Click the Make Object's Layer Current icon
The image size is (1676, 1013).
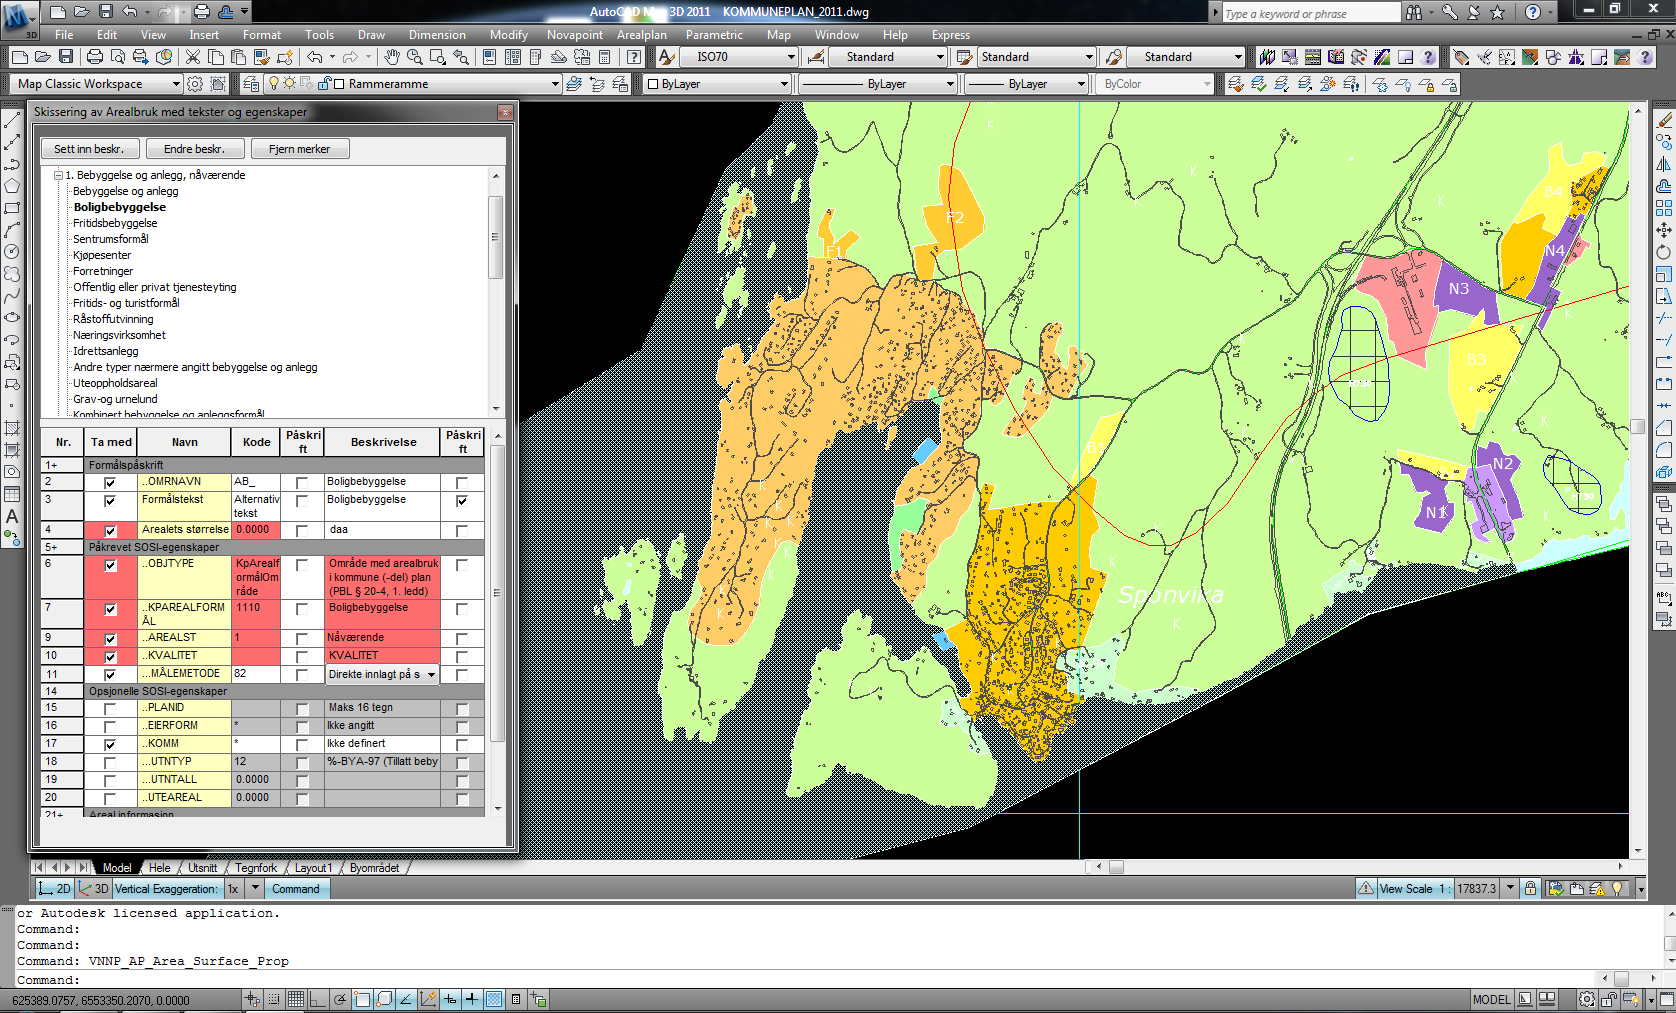click(x=574, y=84)
